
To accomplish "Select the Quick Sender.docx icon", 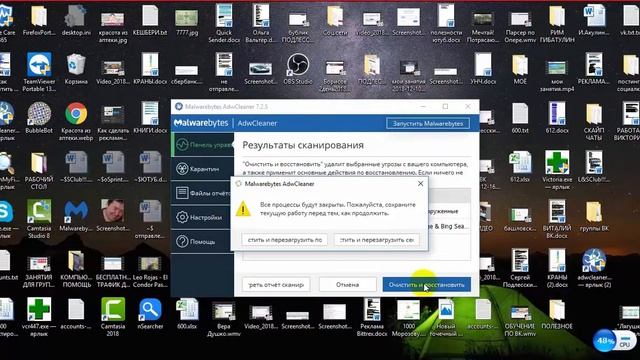I will 224,24.
